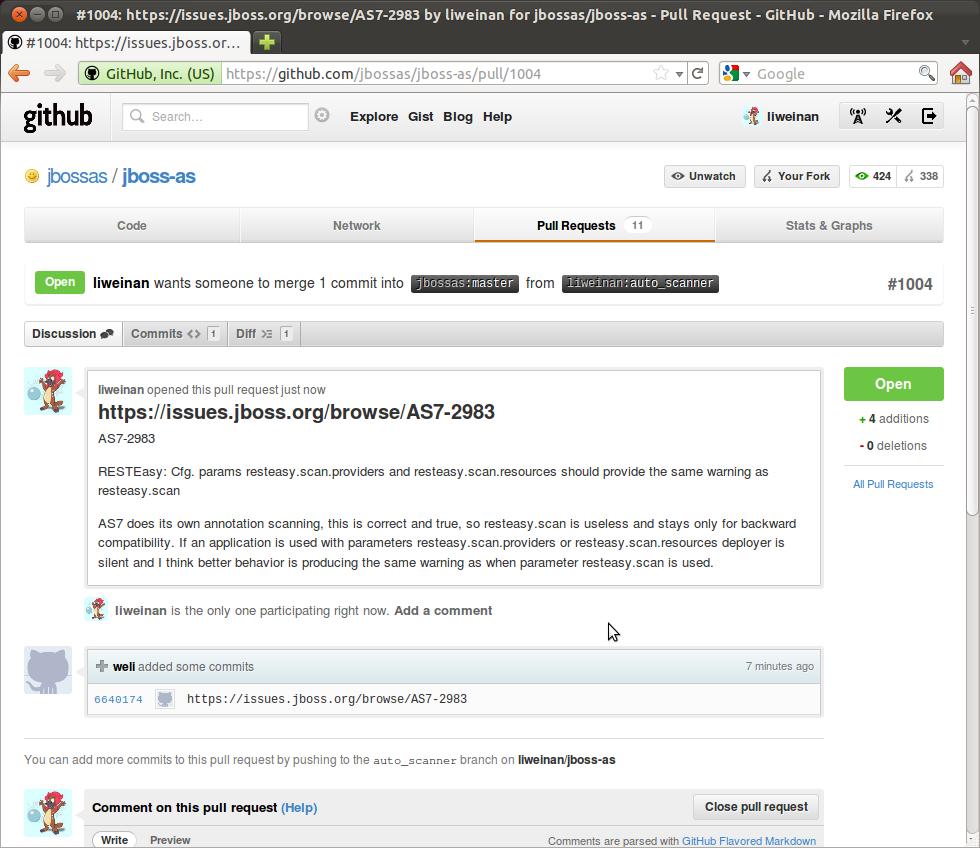This screenshot has width=980, height=848.
Task: Select the #1004 browser tab
Action: 126,42
